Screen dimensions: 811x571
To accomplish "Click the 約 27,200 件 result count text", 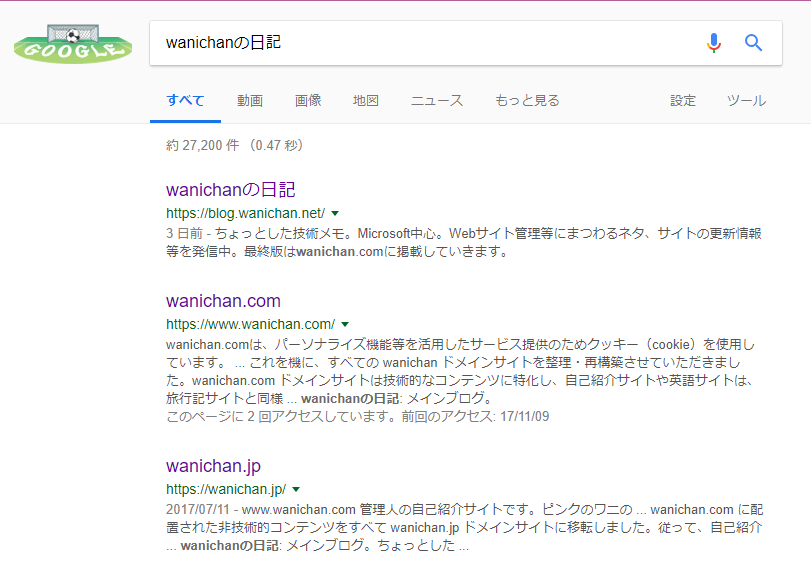I will (x=202, y=145).
